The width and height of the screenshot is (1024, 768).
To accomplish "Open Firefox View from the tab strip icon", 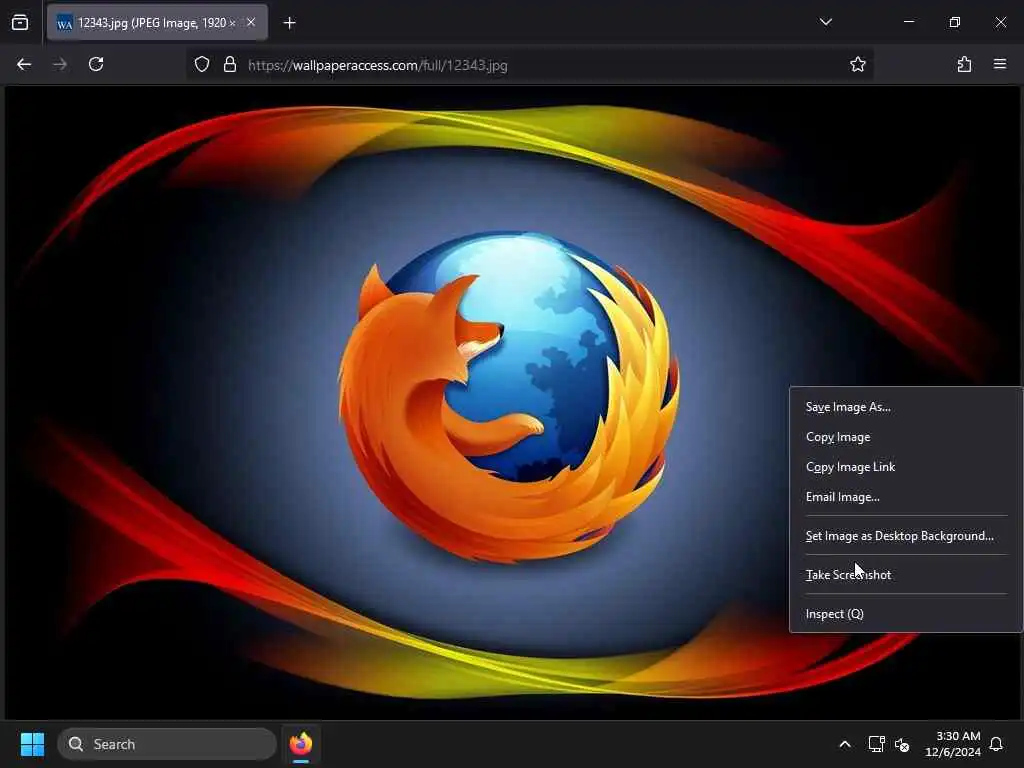I will tap(20, 22).
